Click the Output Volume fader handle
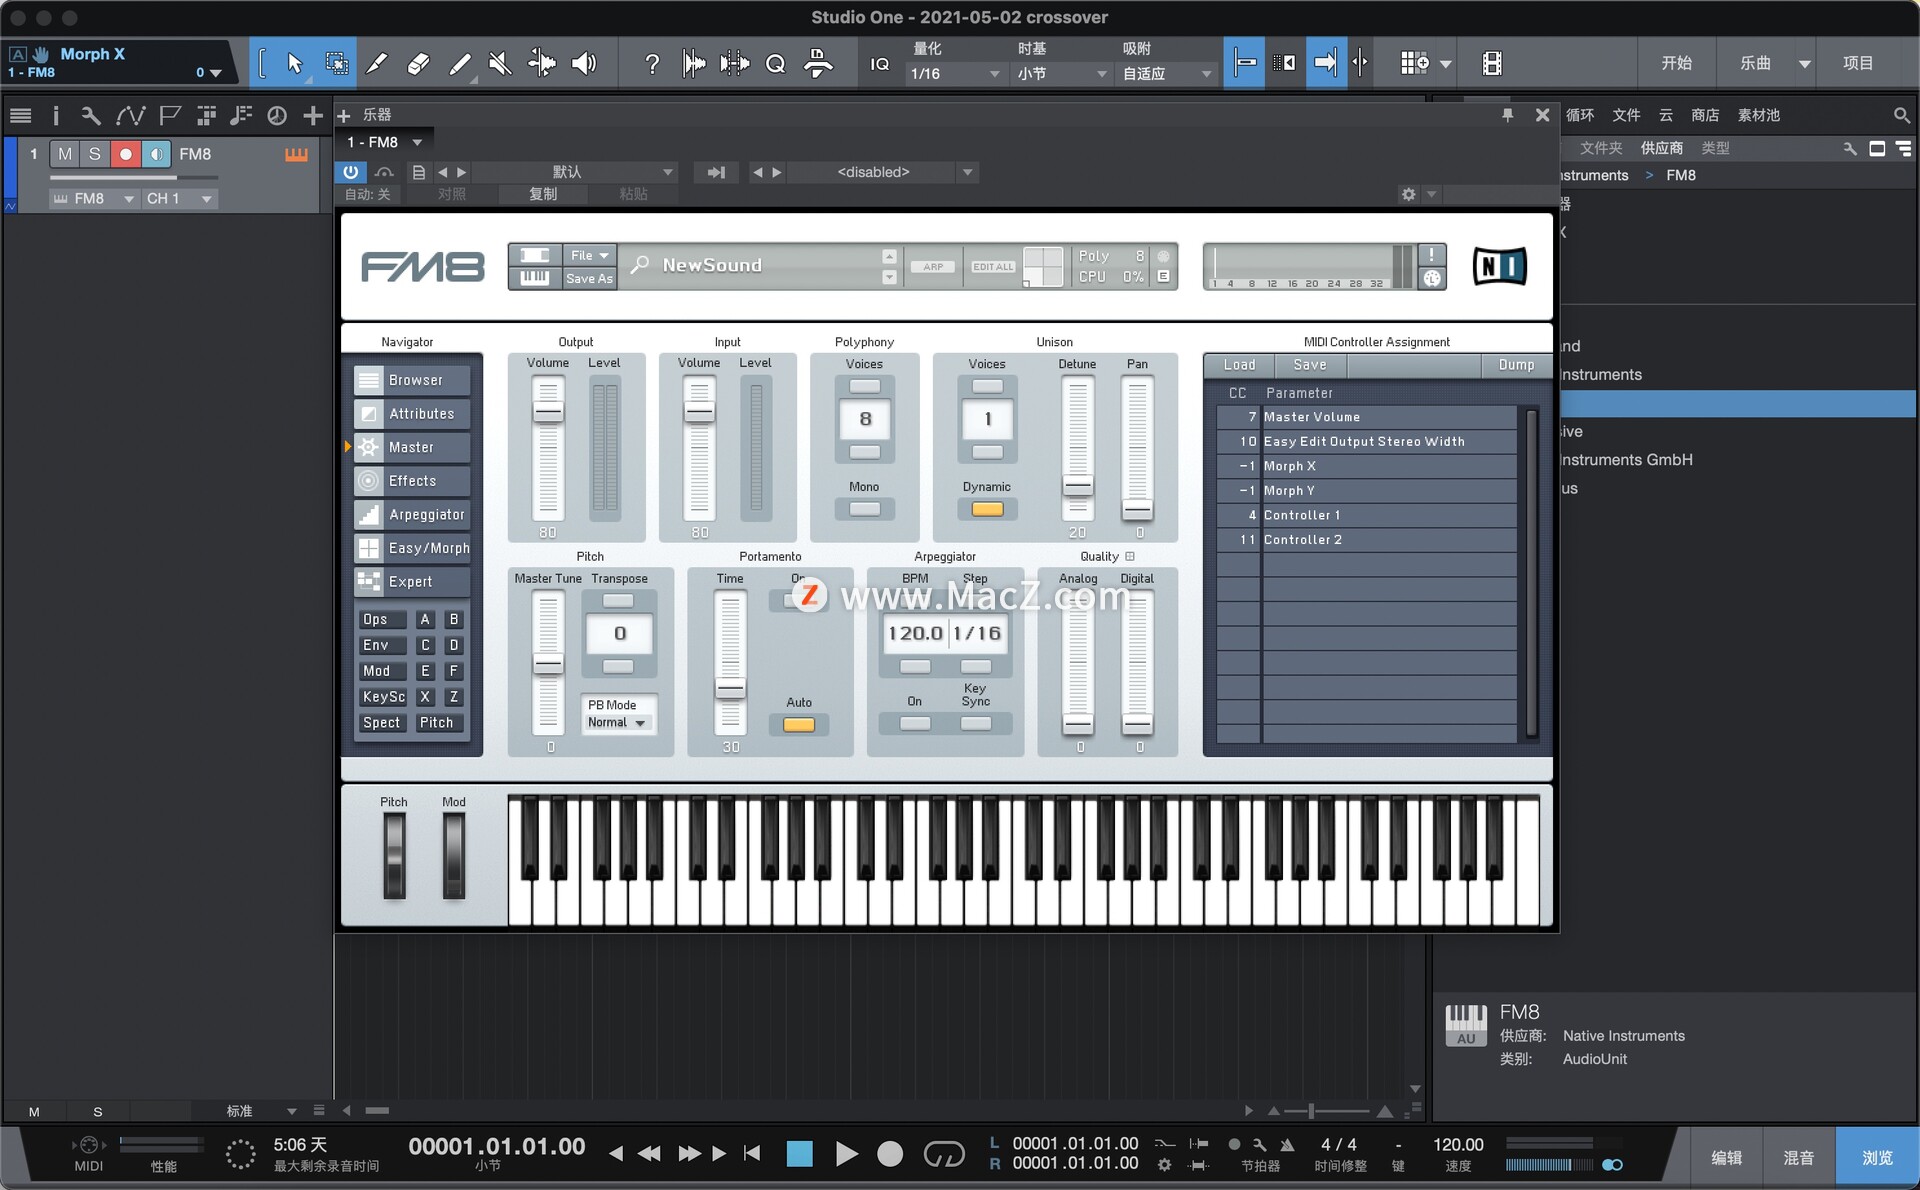Screen dimensions: 1920x1190 coord(547,412)
